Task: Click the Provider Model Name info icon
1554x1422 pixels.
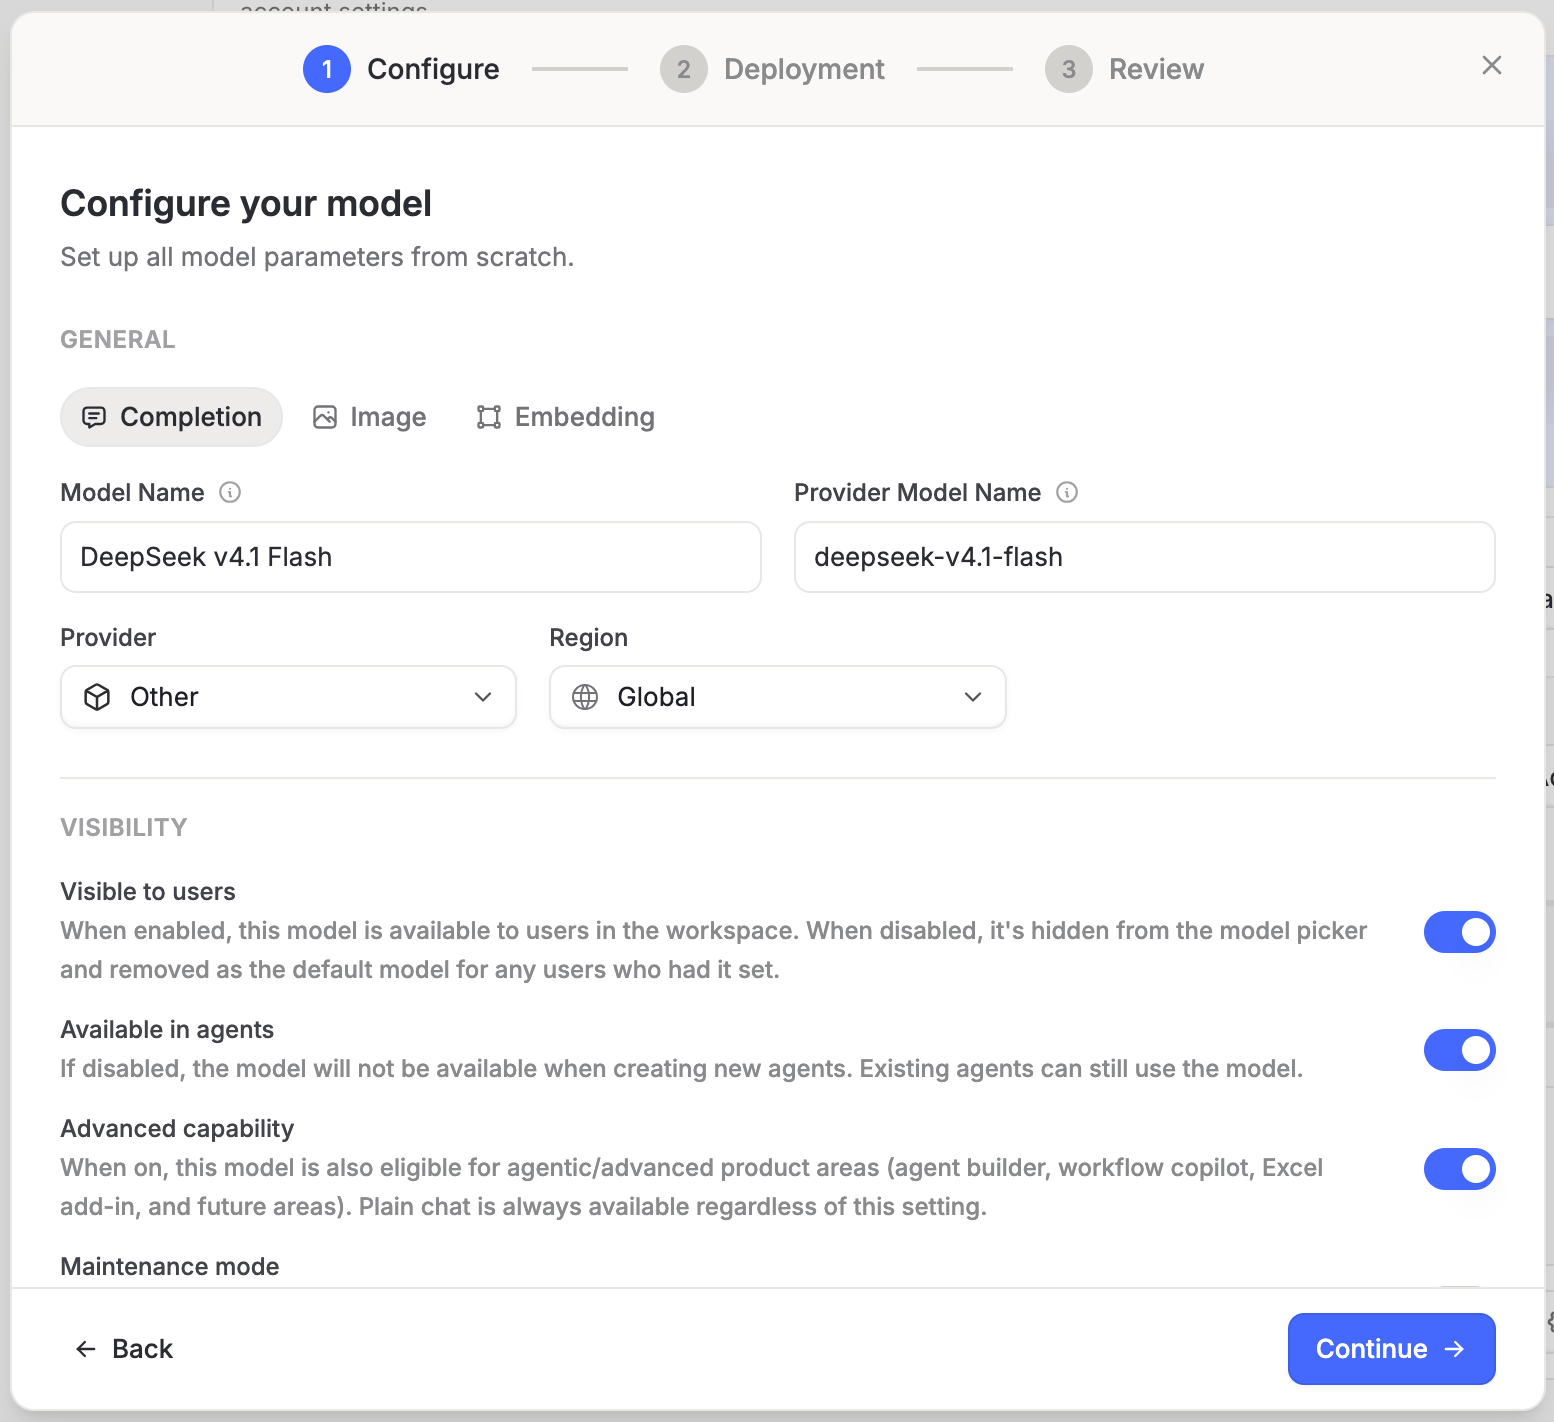Action: [x=1067, y=492]
